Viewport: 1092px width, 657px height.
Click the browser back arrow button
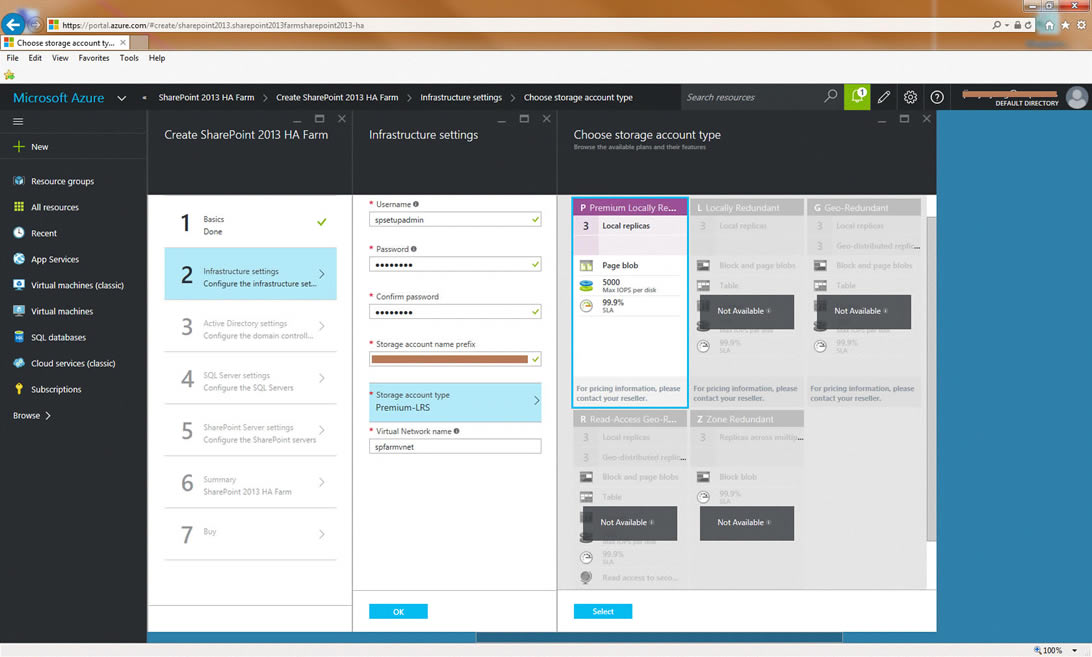[x=13, y=24]
